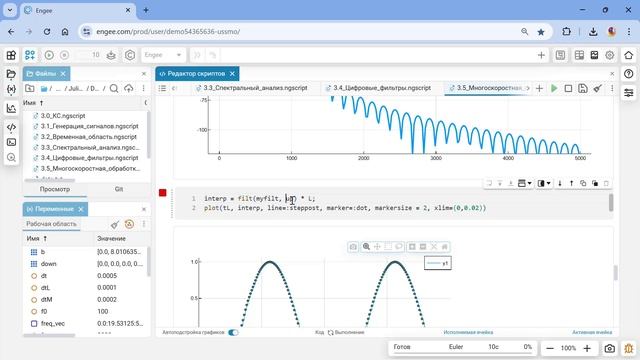
Task: Select the Рабочая область tab
Action: pos(51,224)
